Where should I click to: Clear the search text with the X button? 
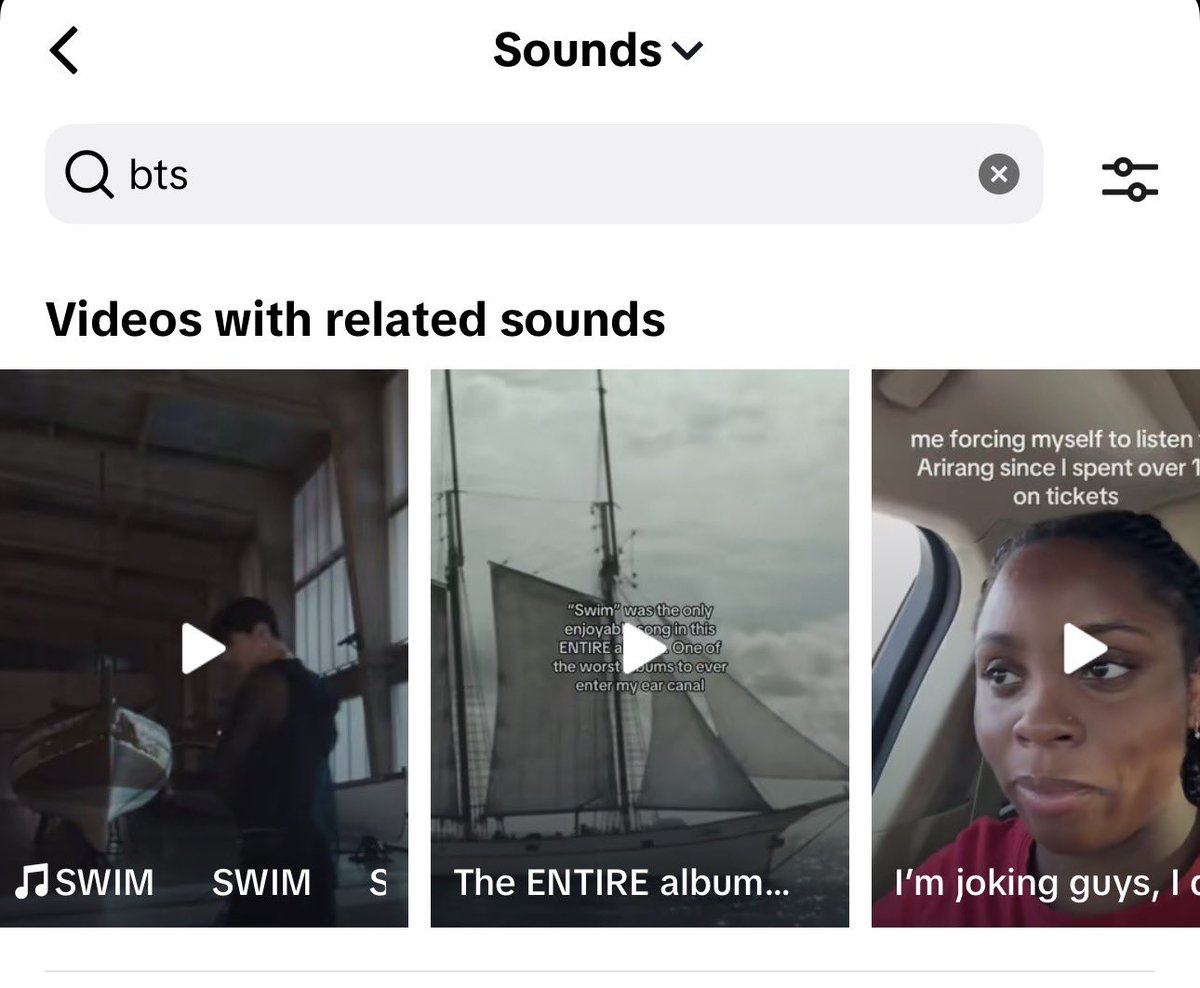click(998, 174)
